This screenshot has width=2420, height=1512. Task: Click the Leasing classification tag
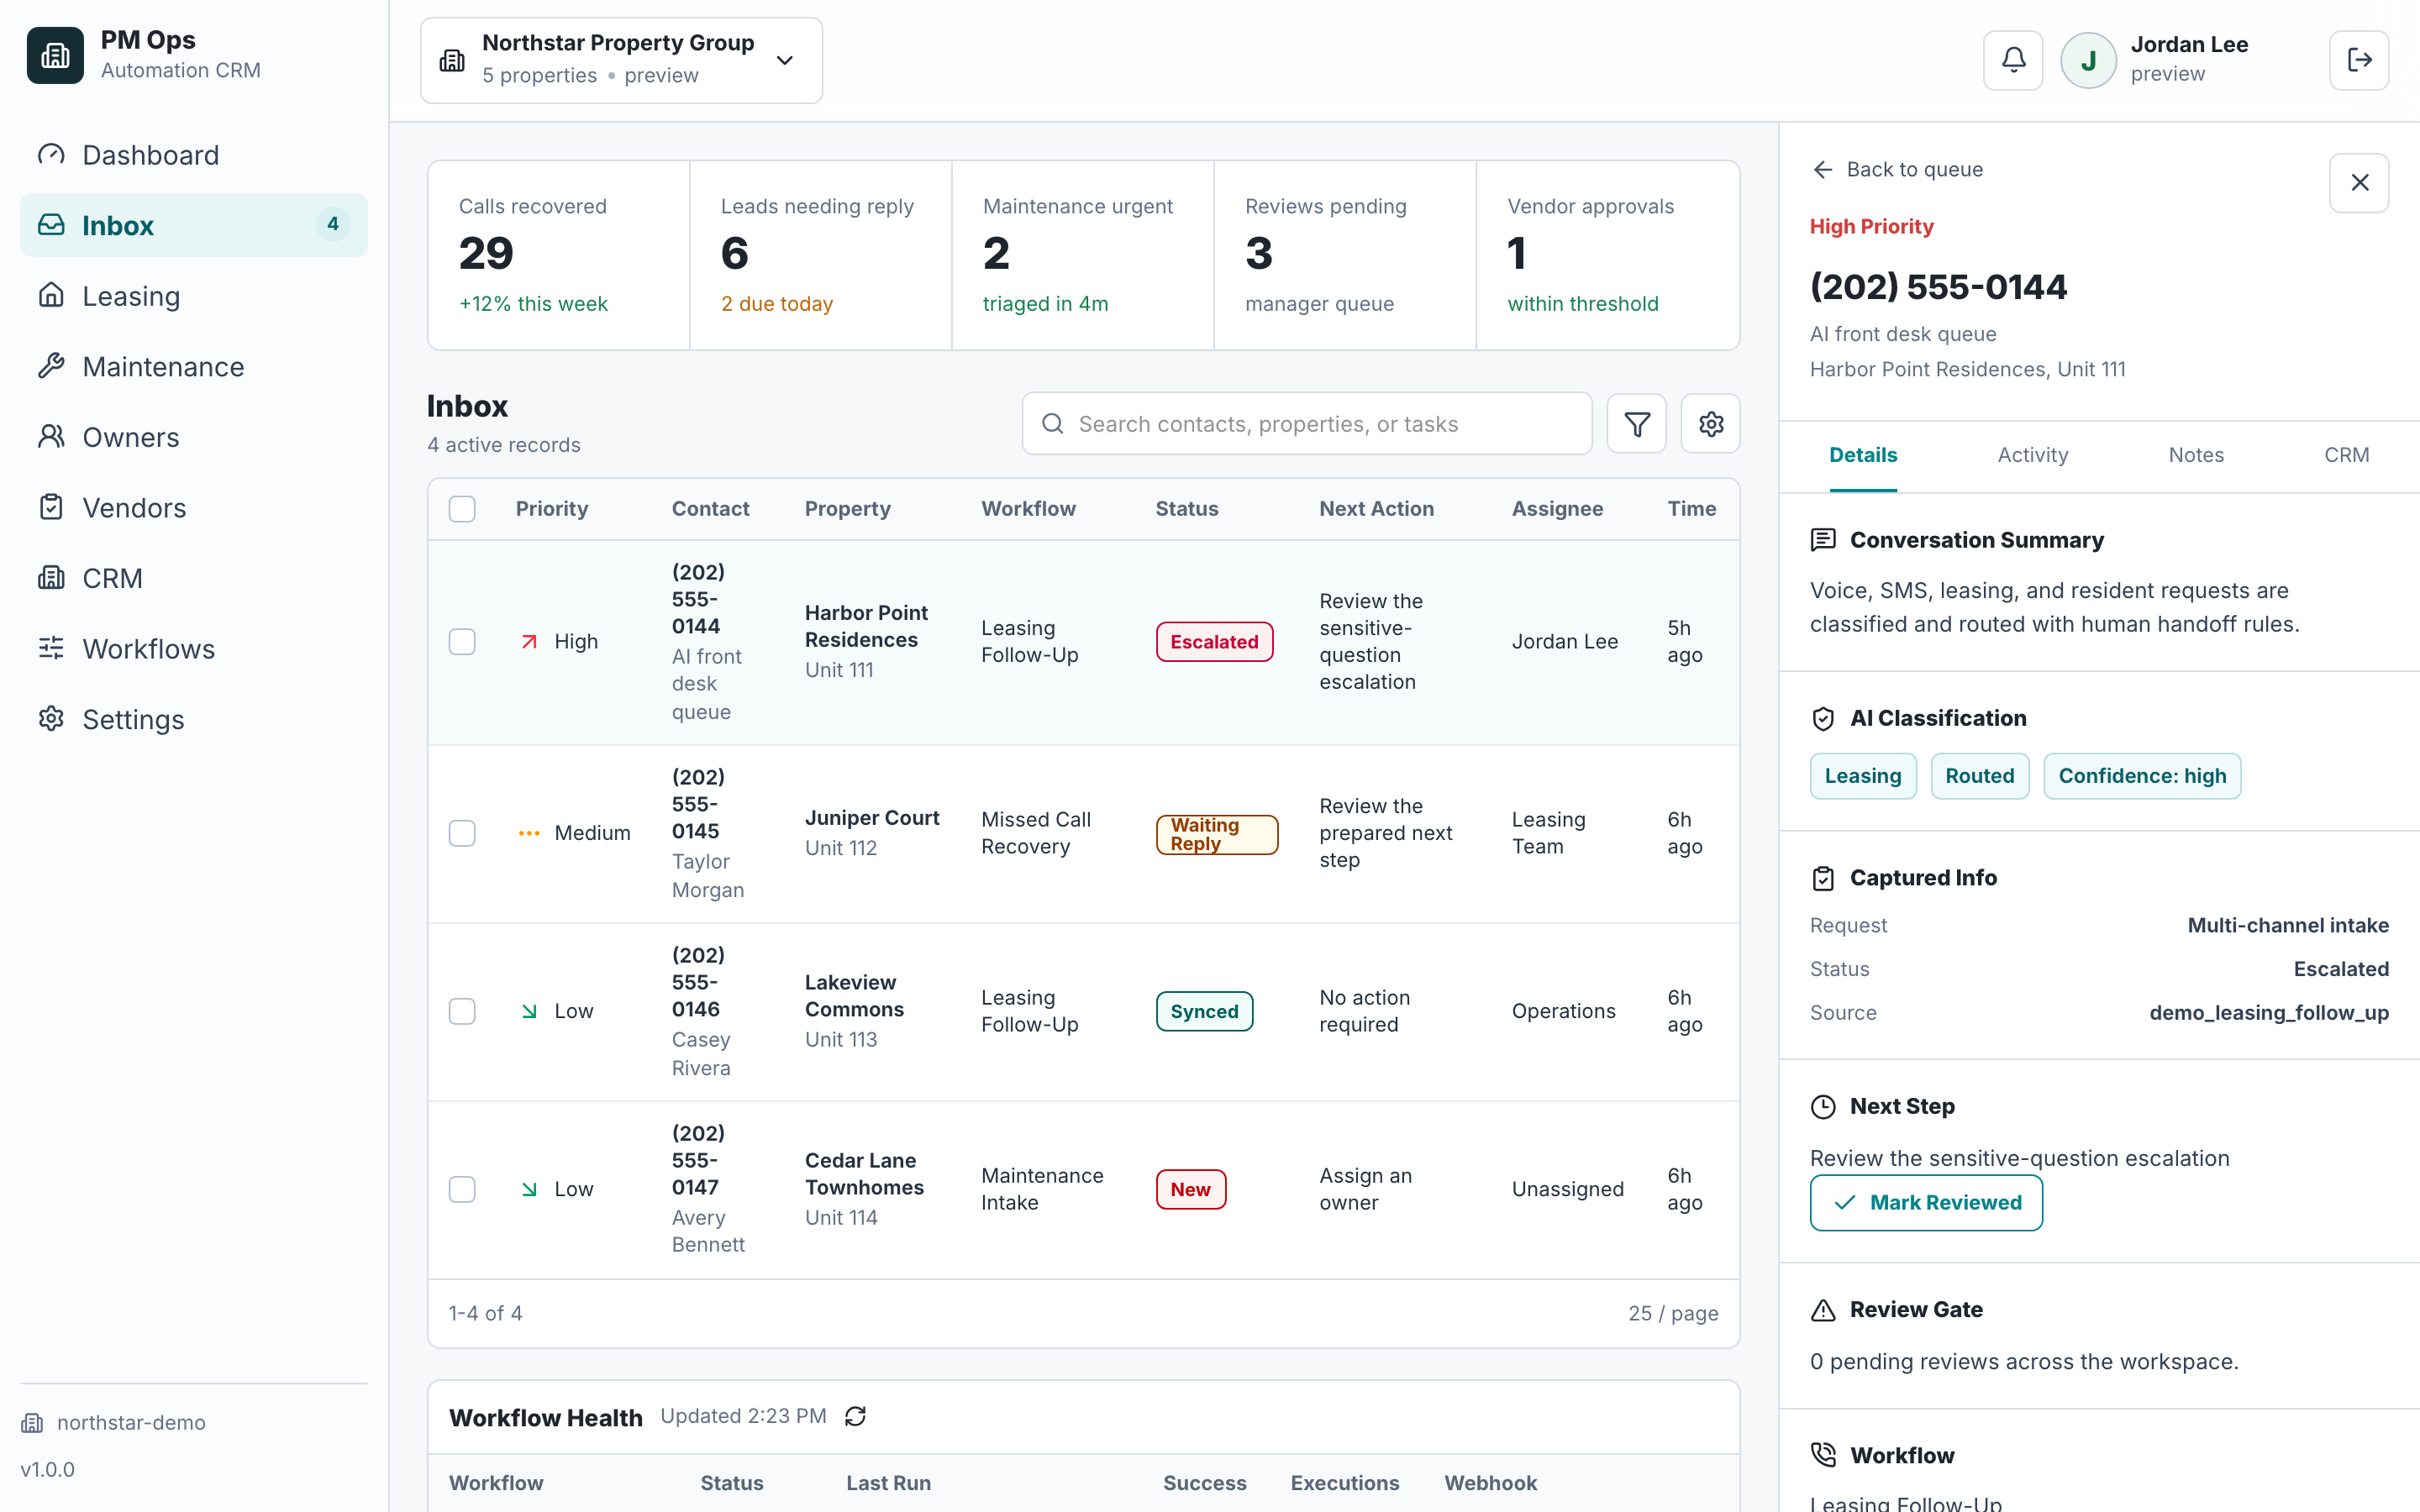click(x=1863, y=776)
